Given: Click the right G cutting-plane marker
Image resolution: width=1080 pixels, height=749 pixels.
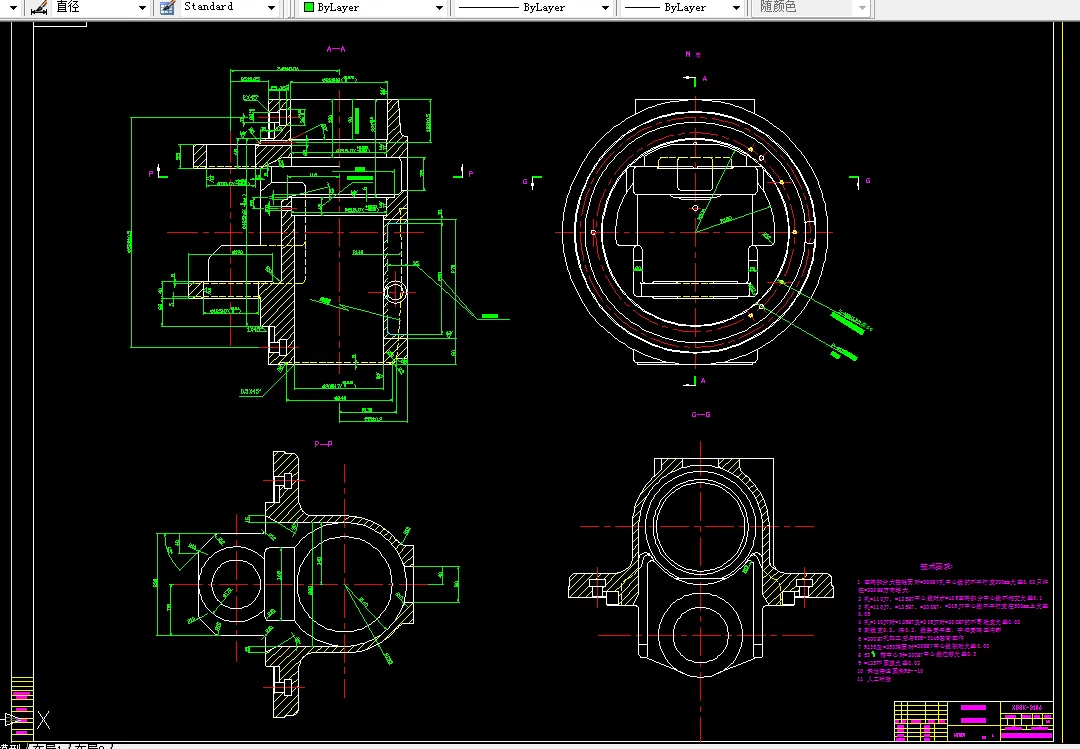Looking at the screenshot, I should coord(859,181).
